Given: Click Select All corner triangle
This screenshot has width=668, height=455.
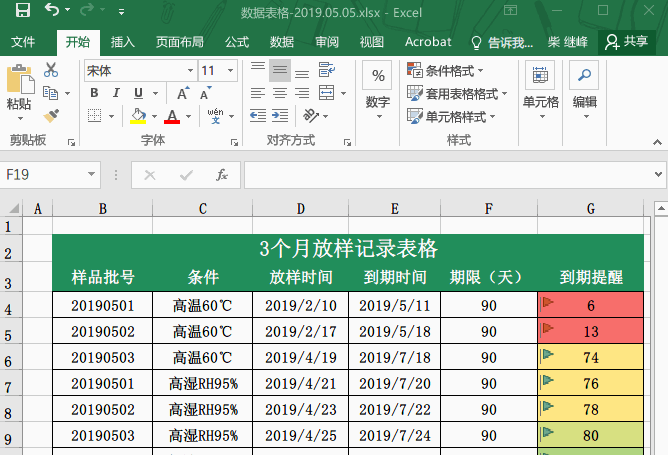Looking at the screenshot, I should (14, 208).
